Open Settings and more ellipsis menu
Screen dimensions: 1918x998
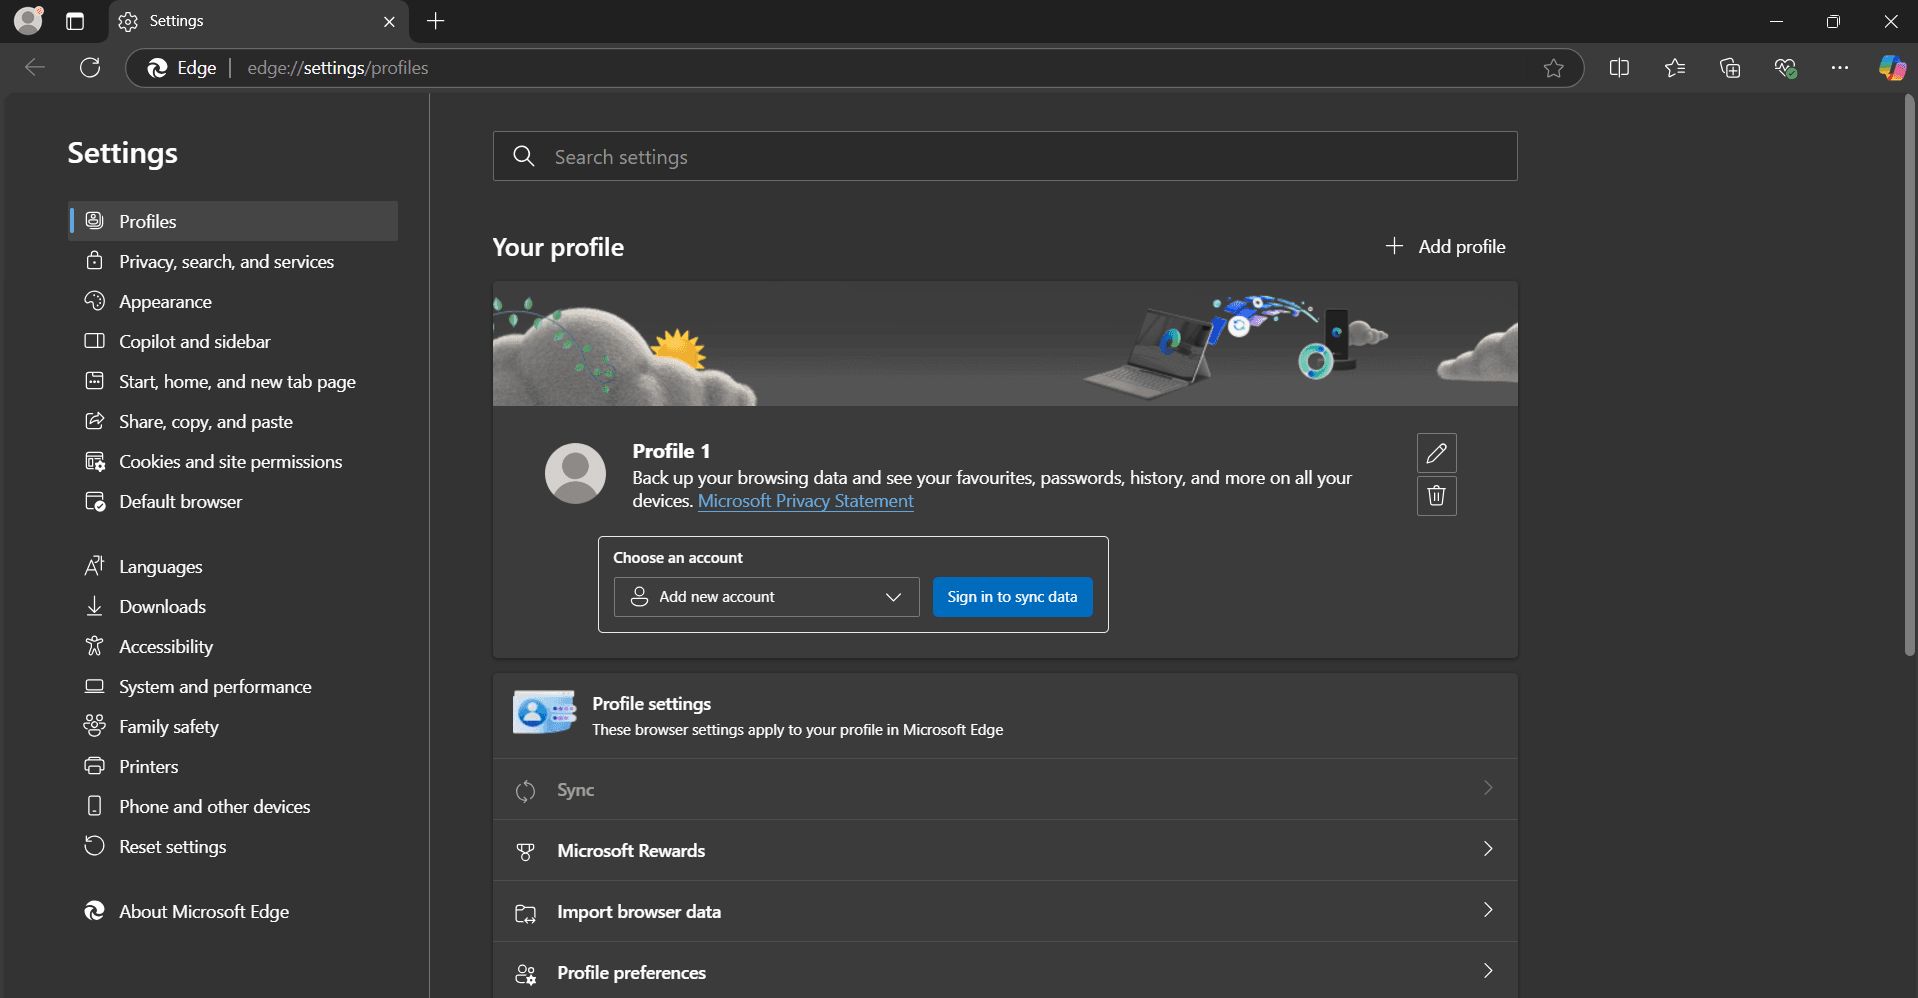tap(1839, 68)
